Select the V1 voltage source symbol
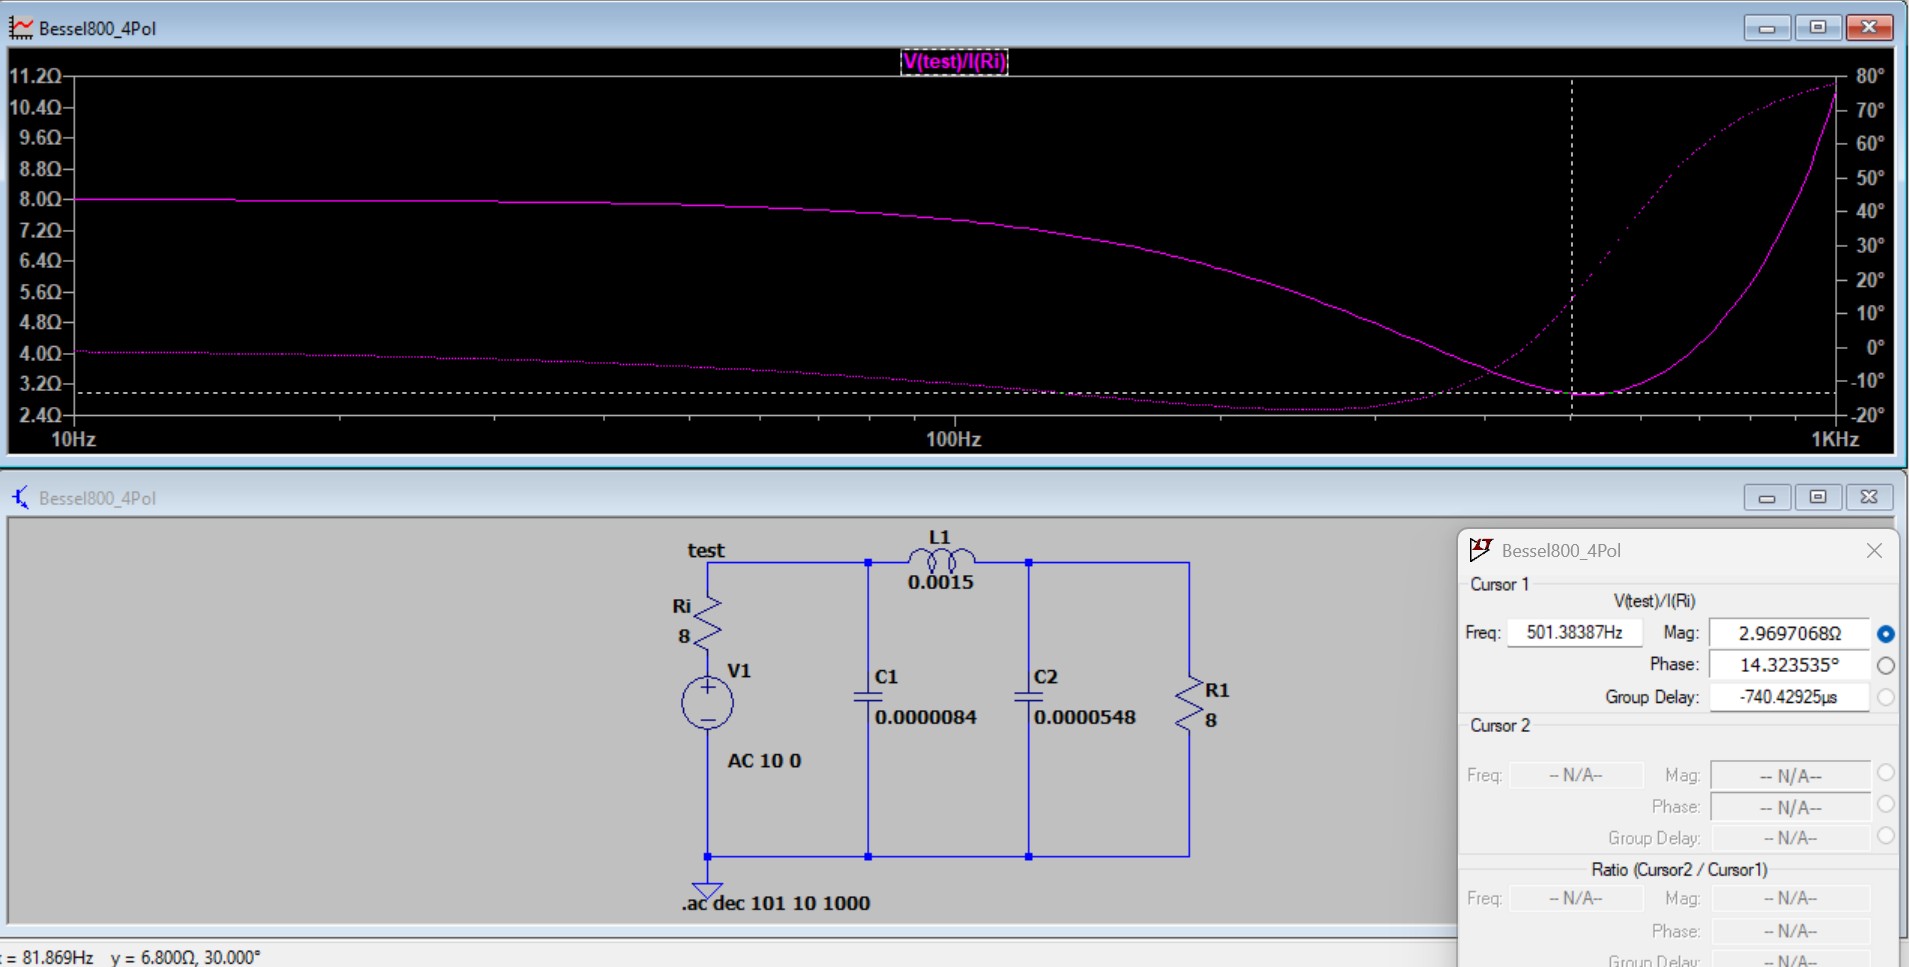 tap(707, 703)
